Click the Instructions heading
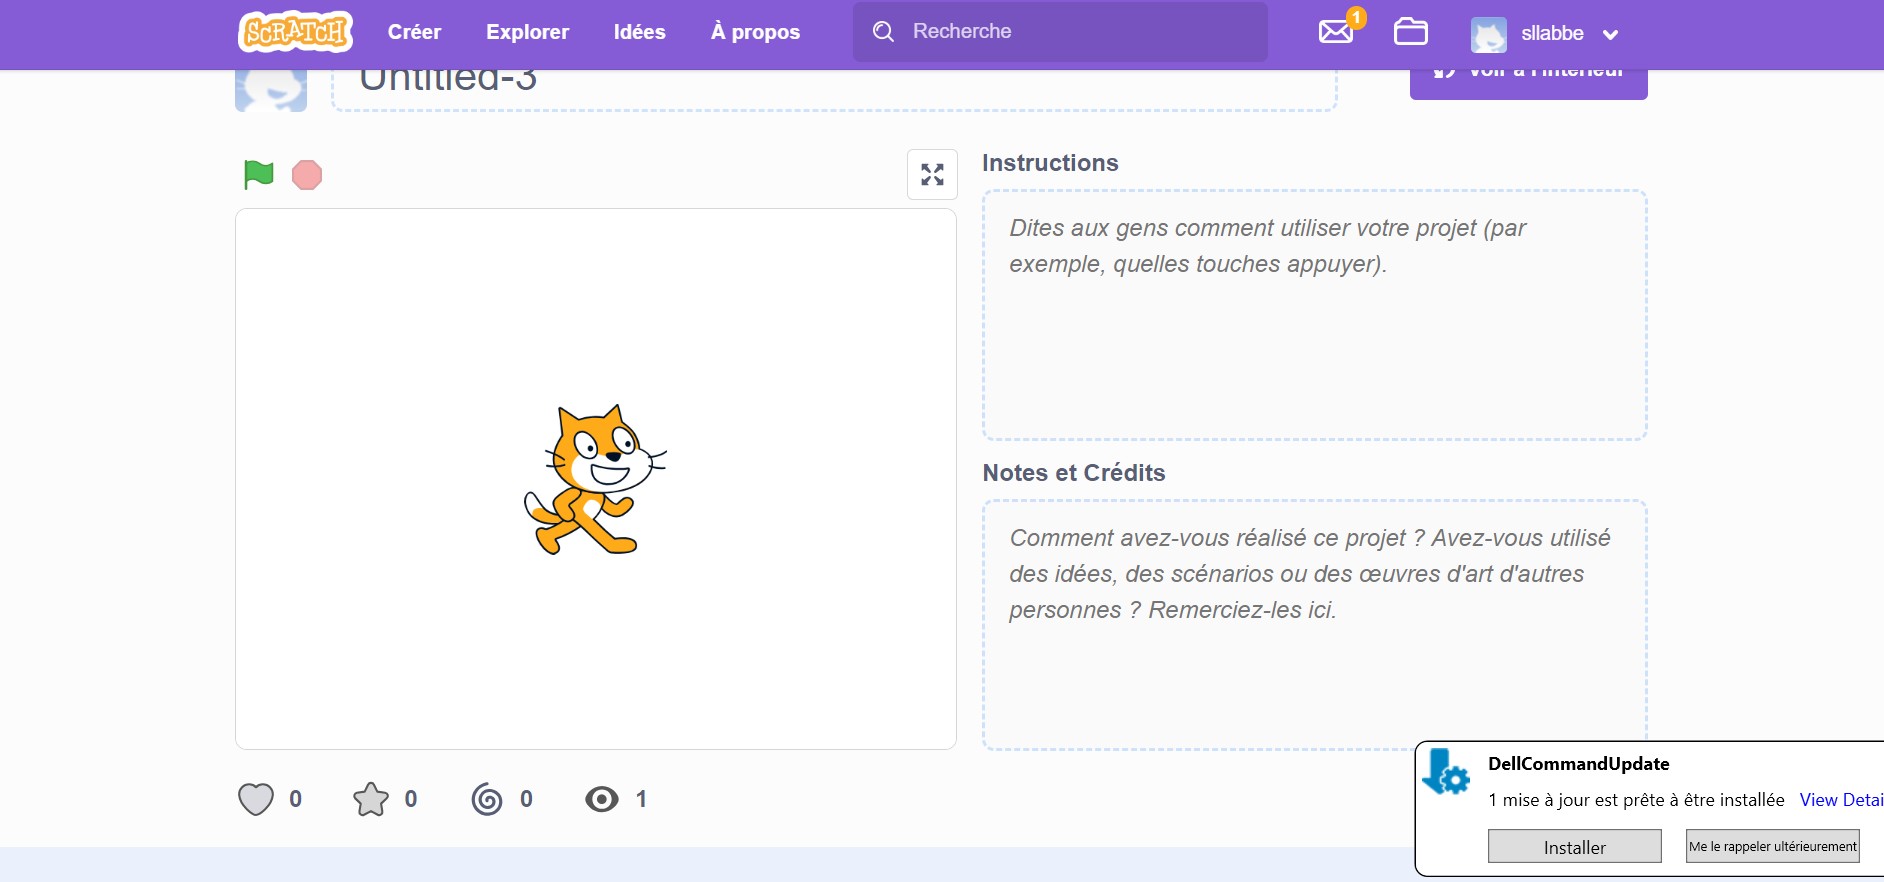 pos(1050,163)
